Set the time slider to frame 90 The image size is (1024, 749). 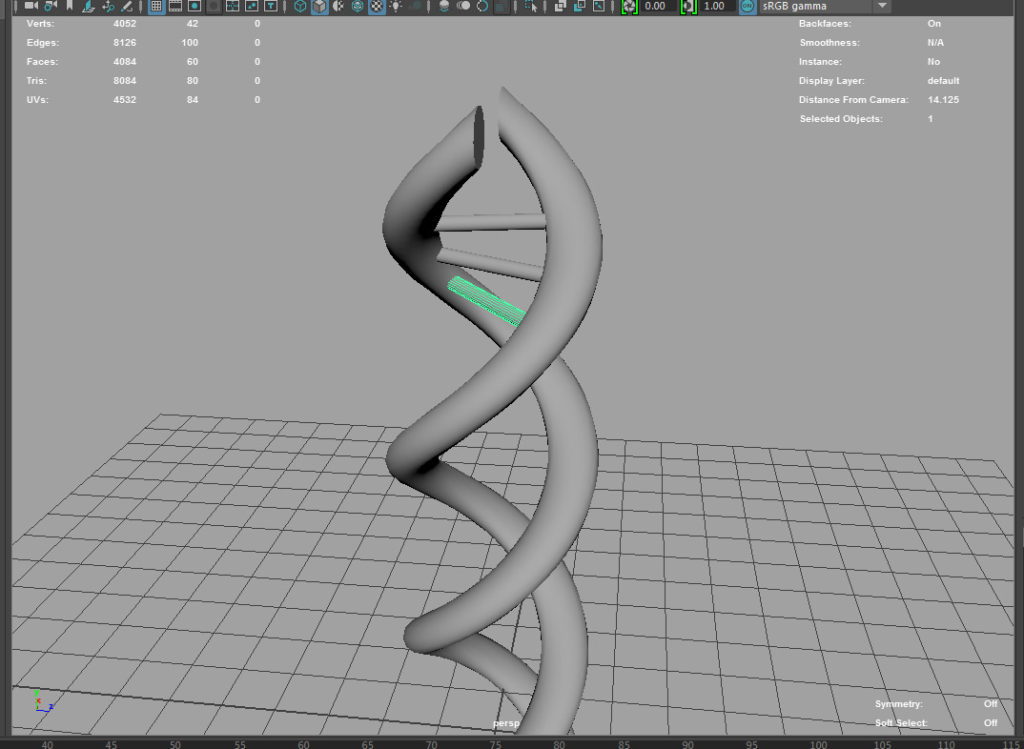pos(688,744)
